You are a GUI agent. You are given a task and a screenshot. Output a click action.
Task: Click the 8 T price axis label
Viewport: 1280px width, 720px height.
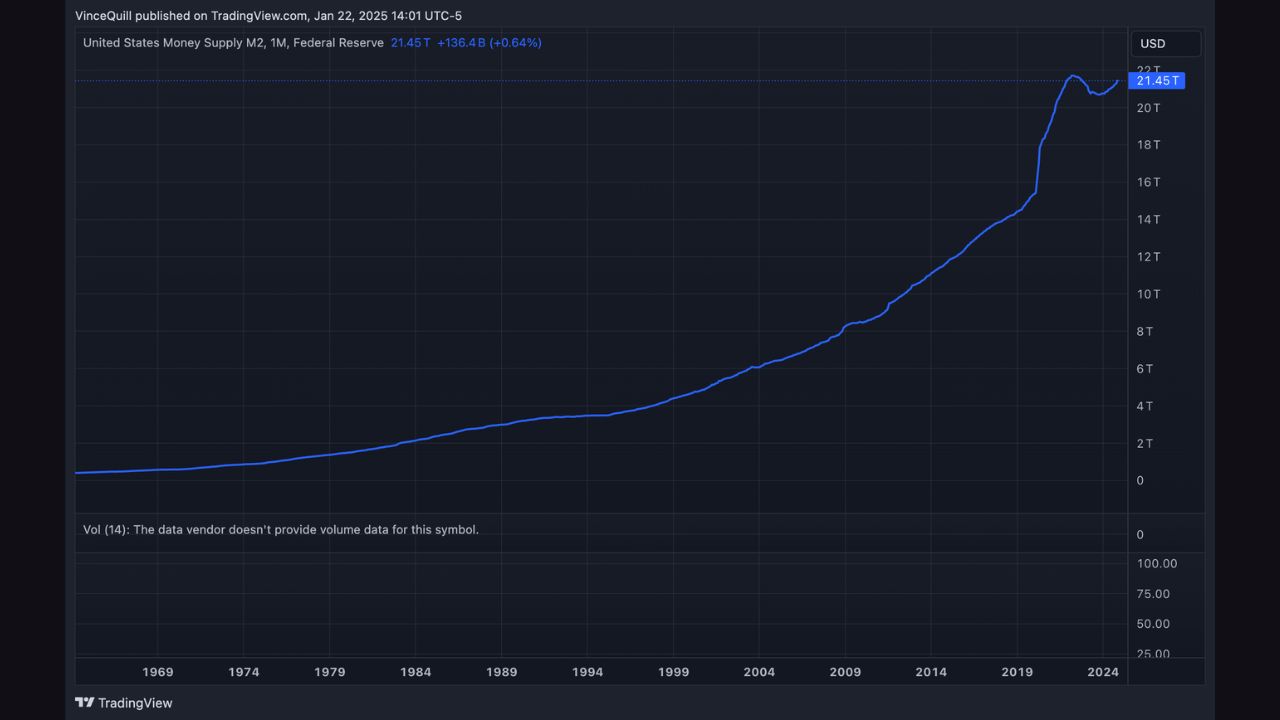pos(1145,331)
